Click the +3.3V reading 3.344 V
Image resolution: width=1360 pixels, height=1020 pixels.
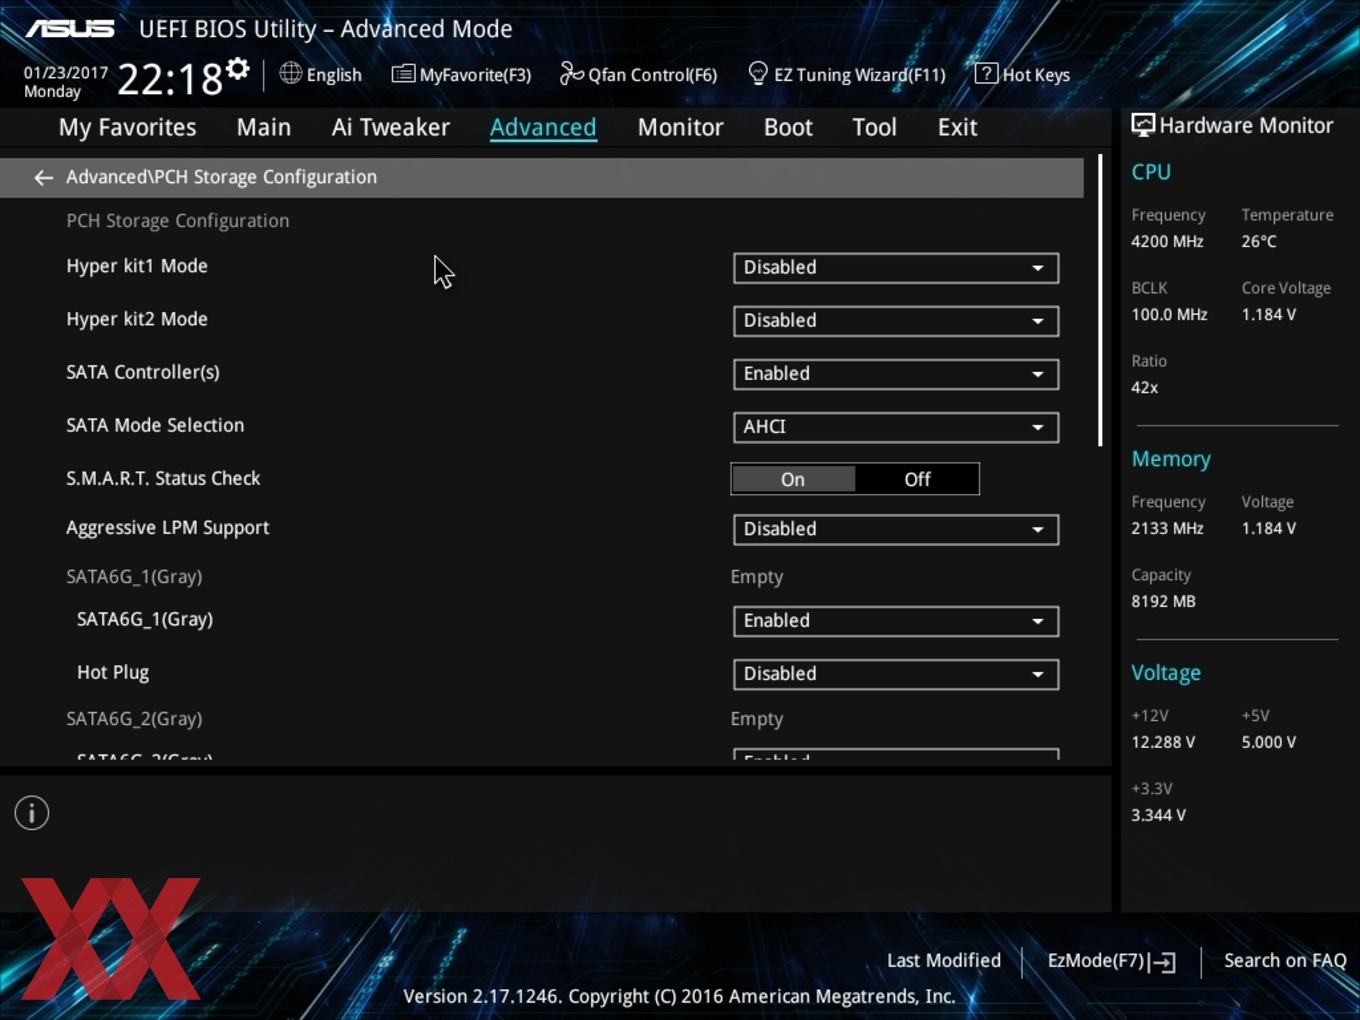pyautogui.click(x=1158, y=815)
